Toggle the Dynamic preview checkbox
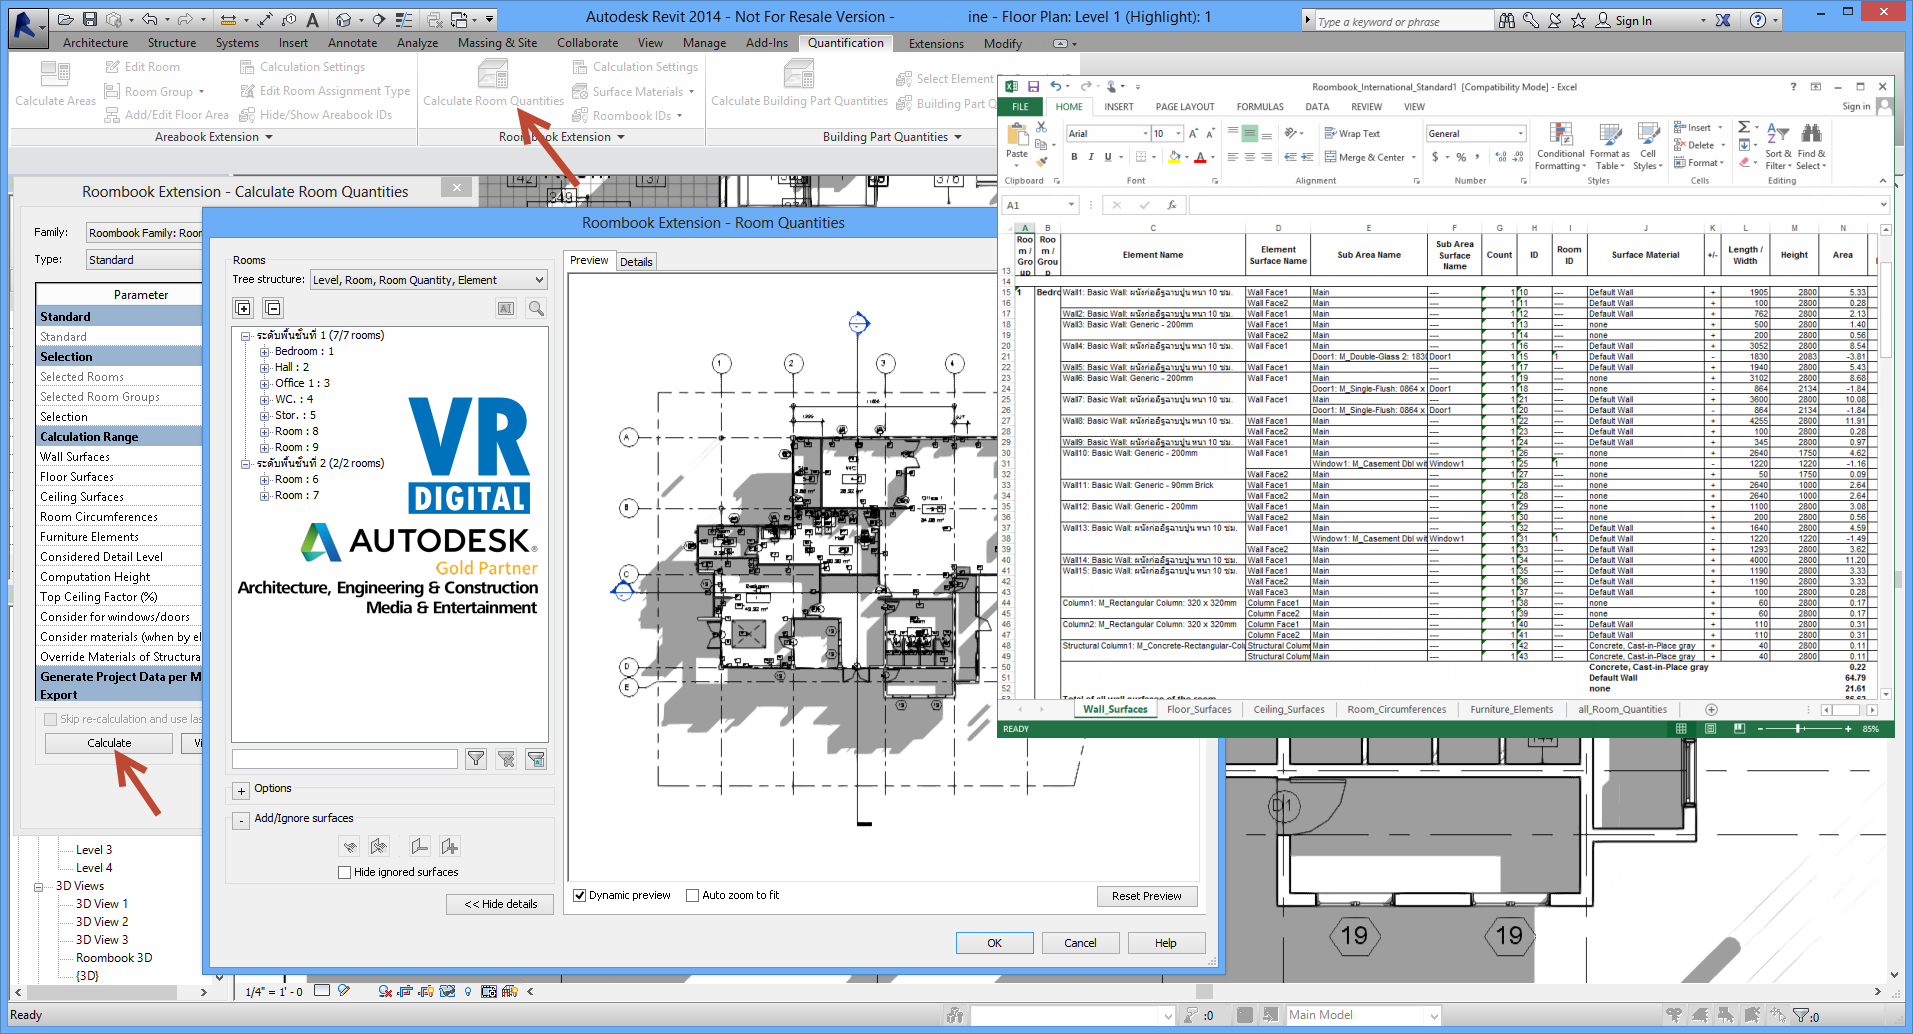The image size is (1913, 1034). (x=579, y=895)
